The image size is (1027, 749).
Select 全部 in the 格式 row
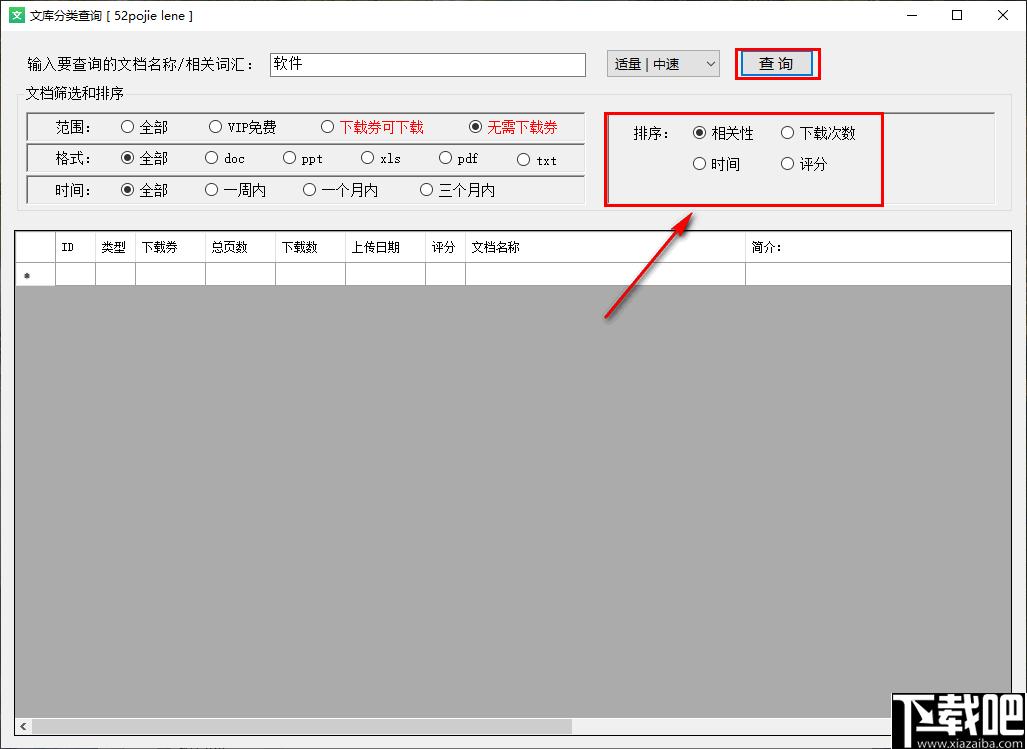[145, 158]
